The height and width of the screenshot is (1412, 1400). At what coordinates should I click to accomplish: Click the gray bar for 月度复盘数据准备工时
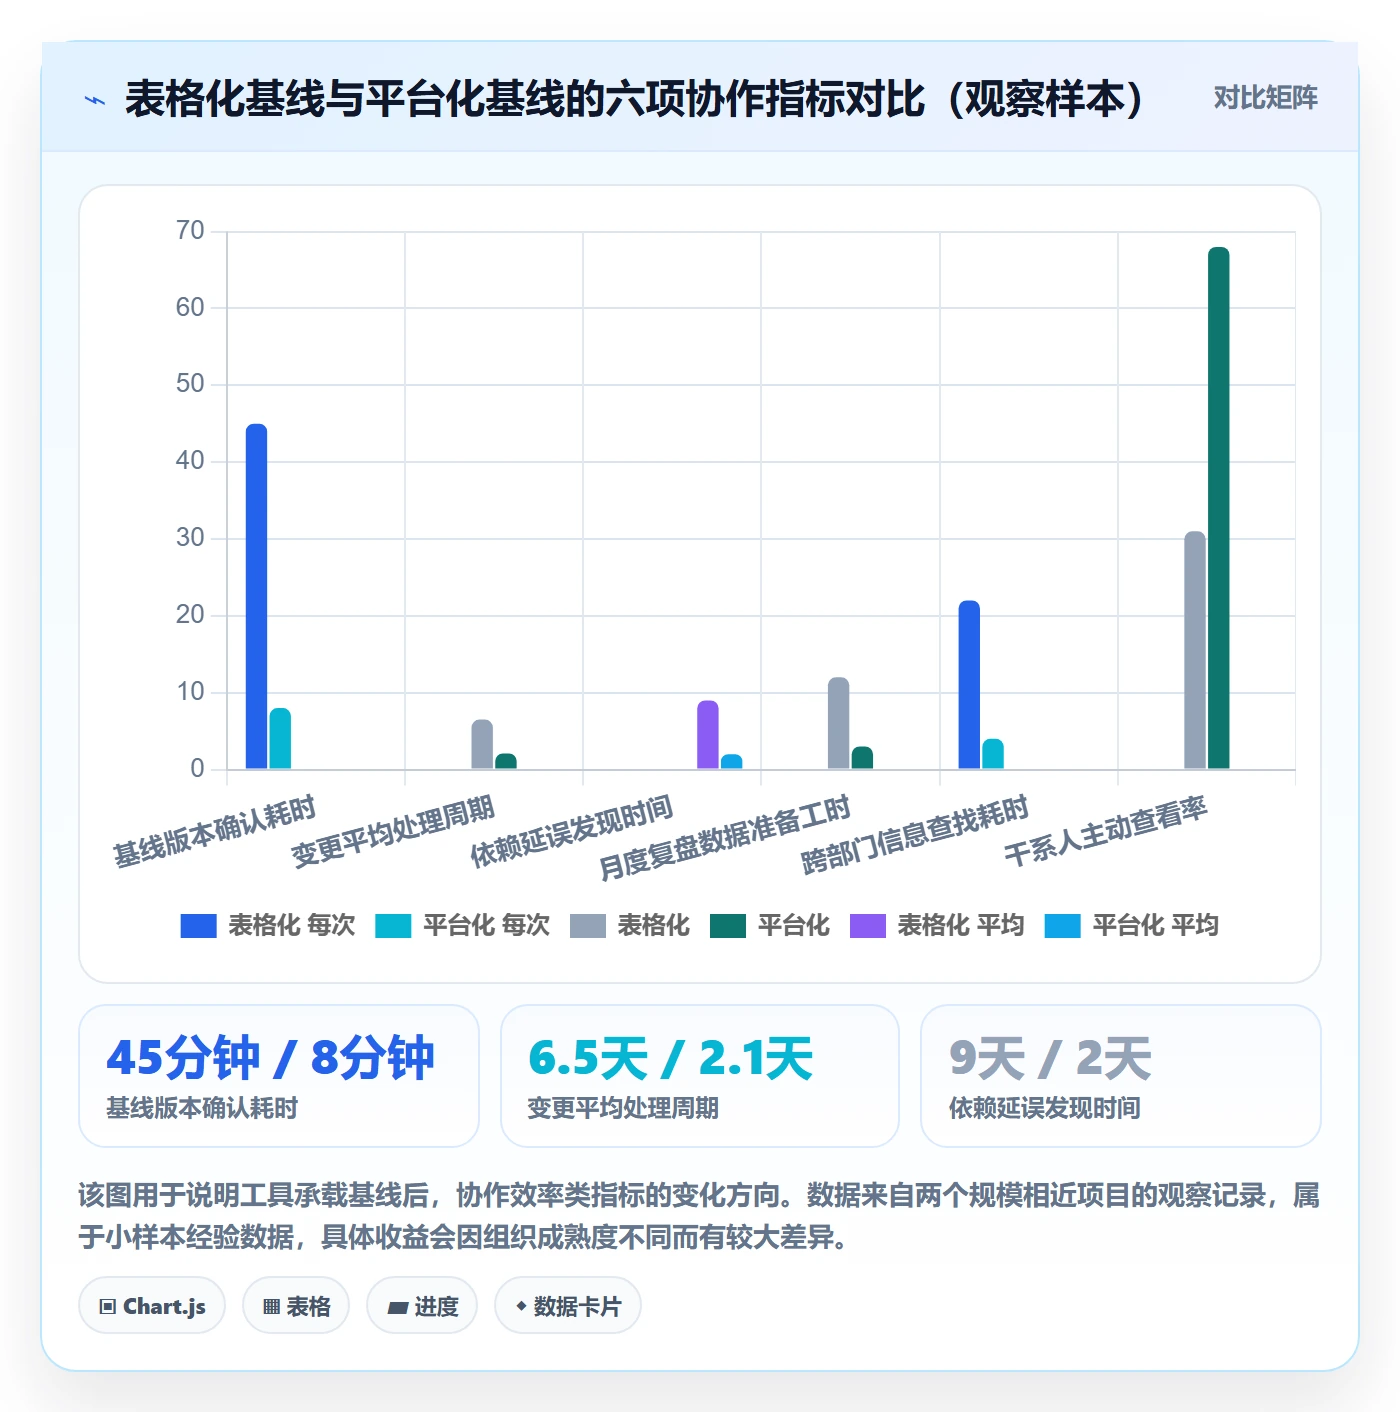click(x=838, y=723)
